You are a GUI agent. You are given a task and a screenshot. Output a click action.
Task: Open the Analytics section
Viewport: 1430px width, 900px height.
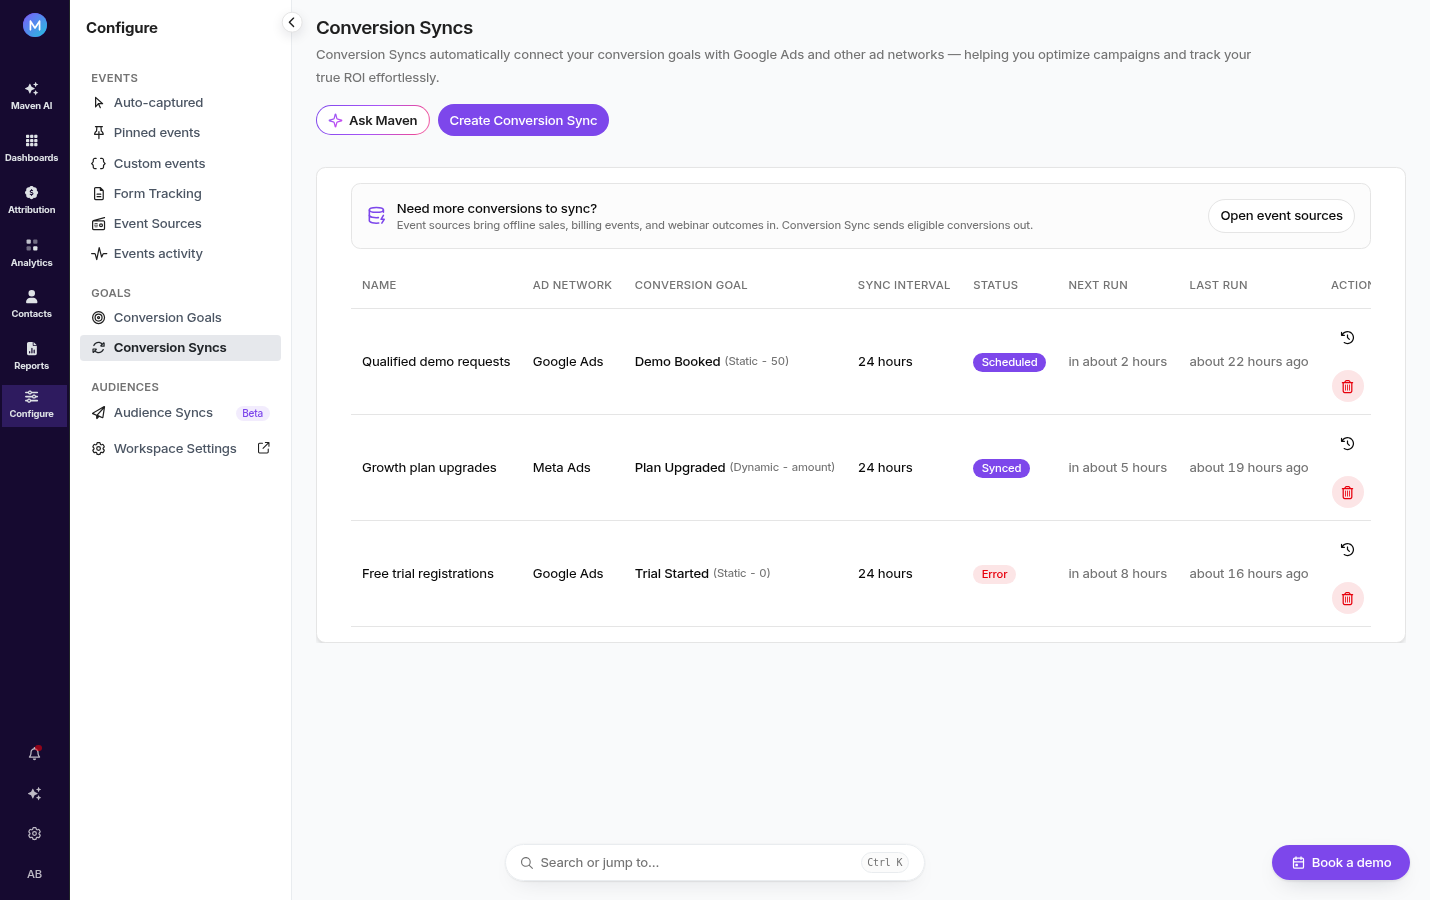point(32,253)
